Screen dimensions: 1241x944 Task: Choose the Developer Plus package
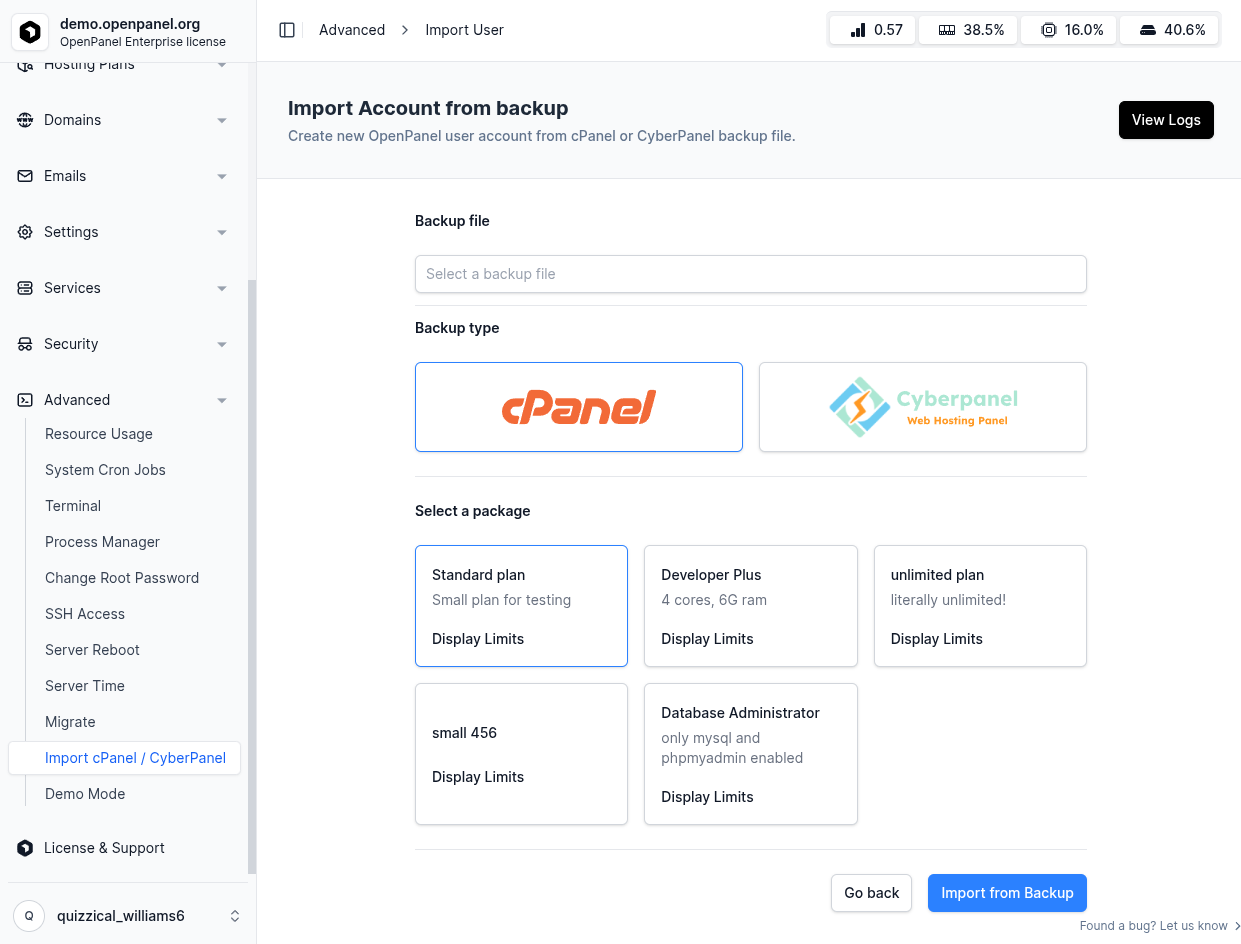(751, 606)
